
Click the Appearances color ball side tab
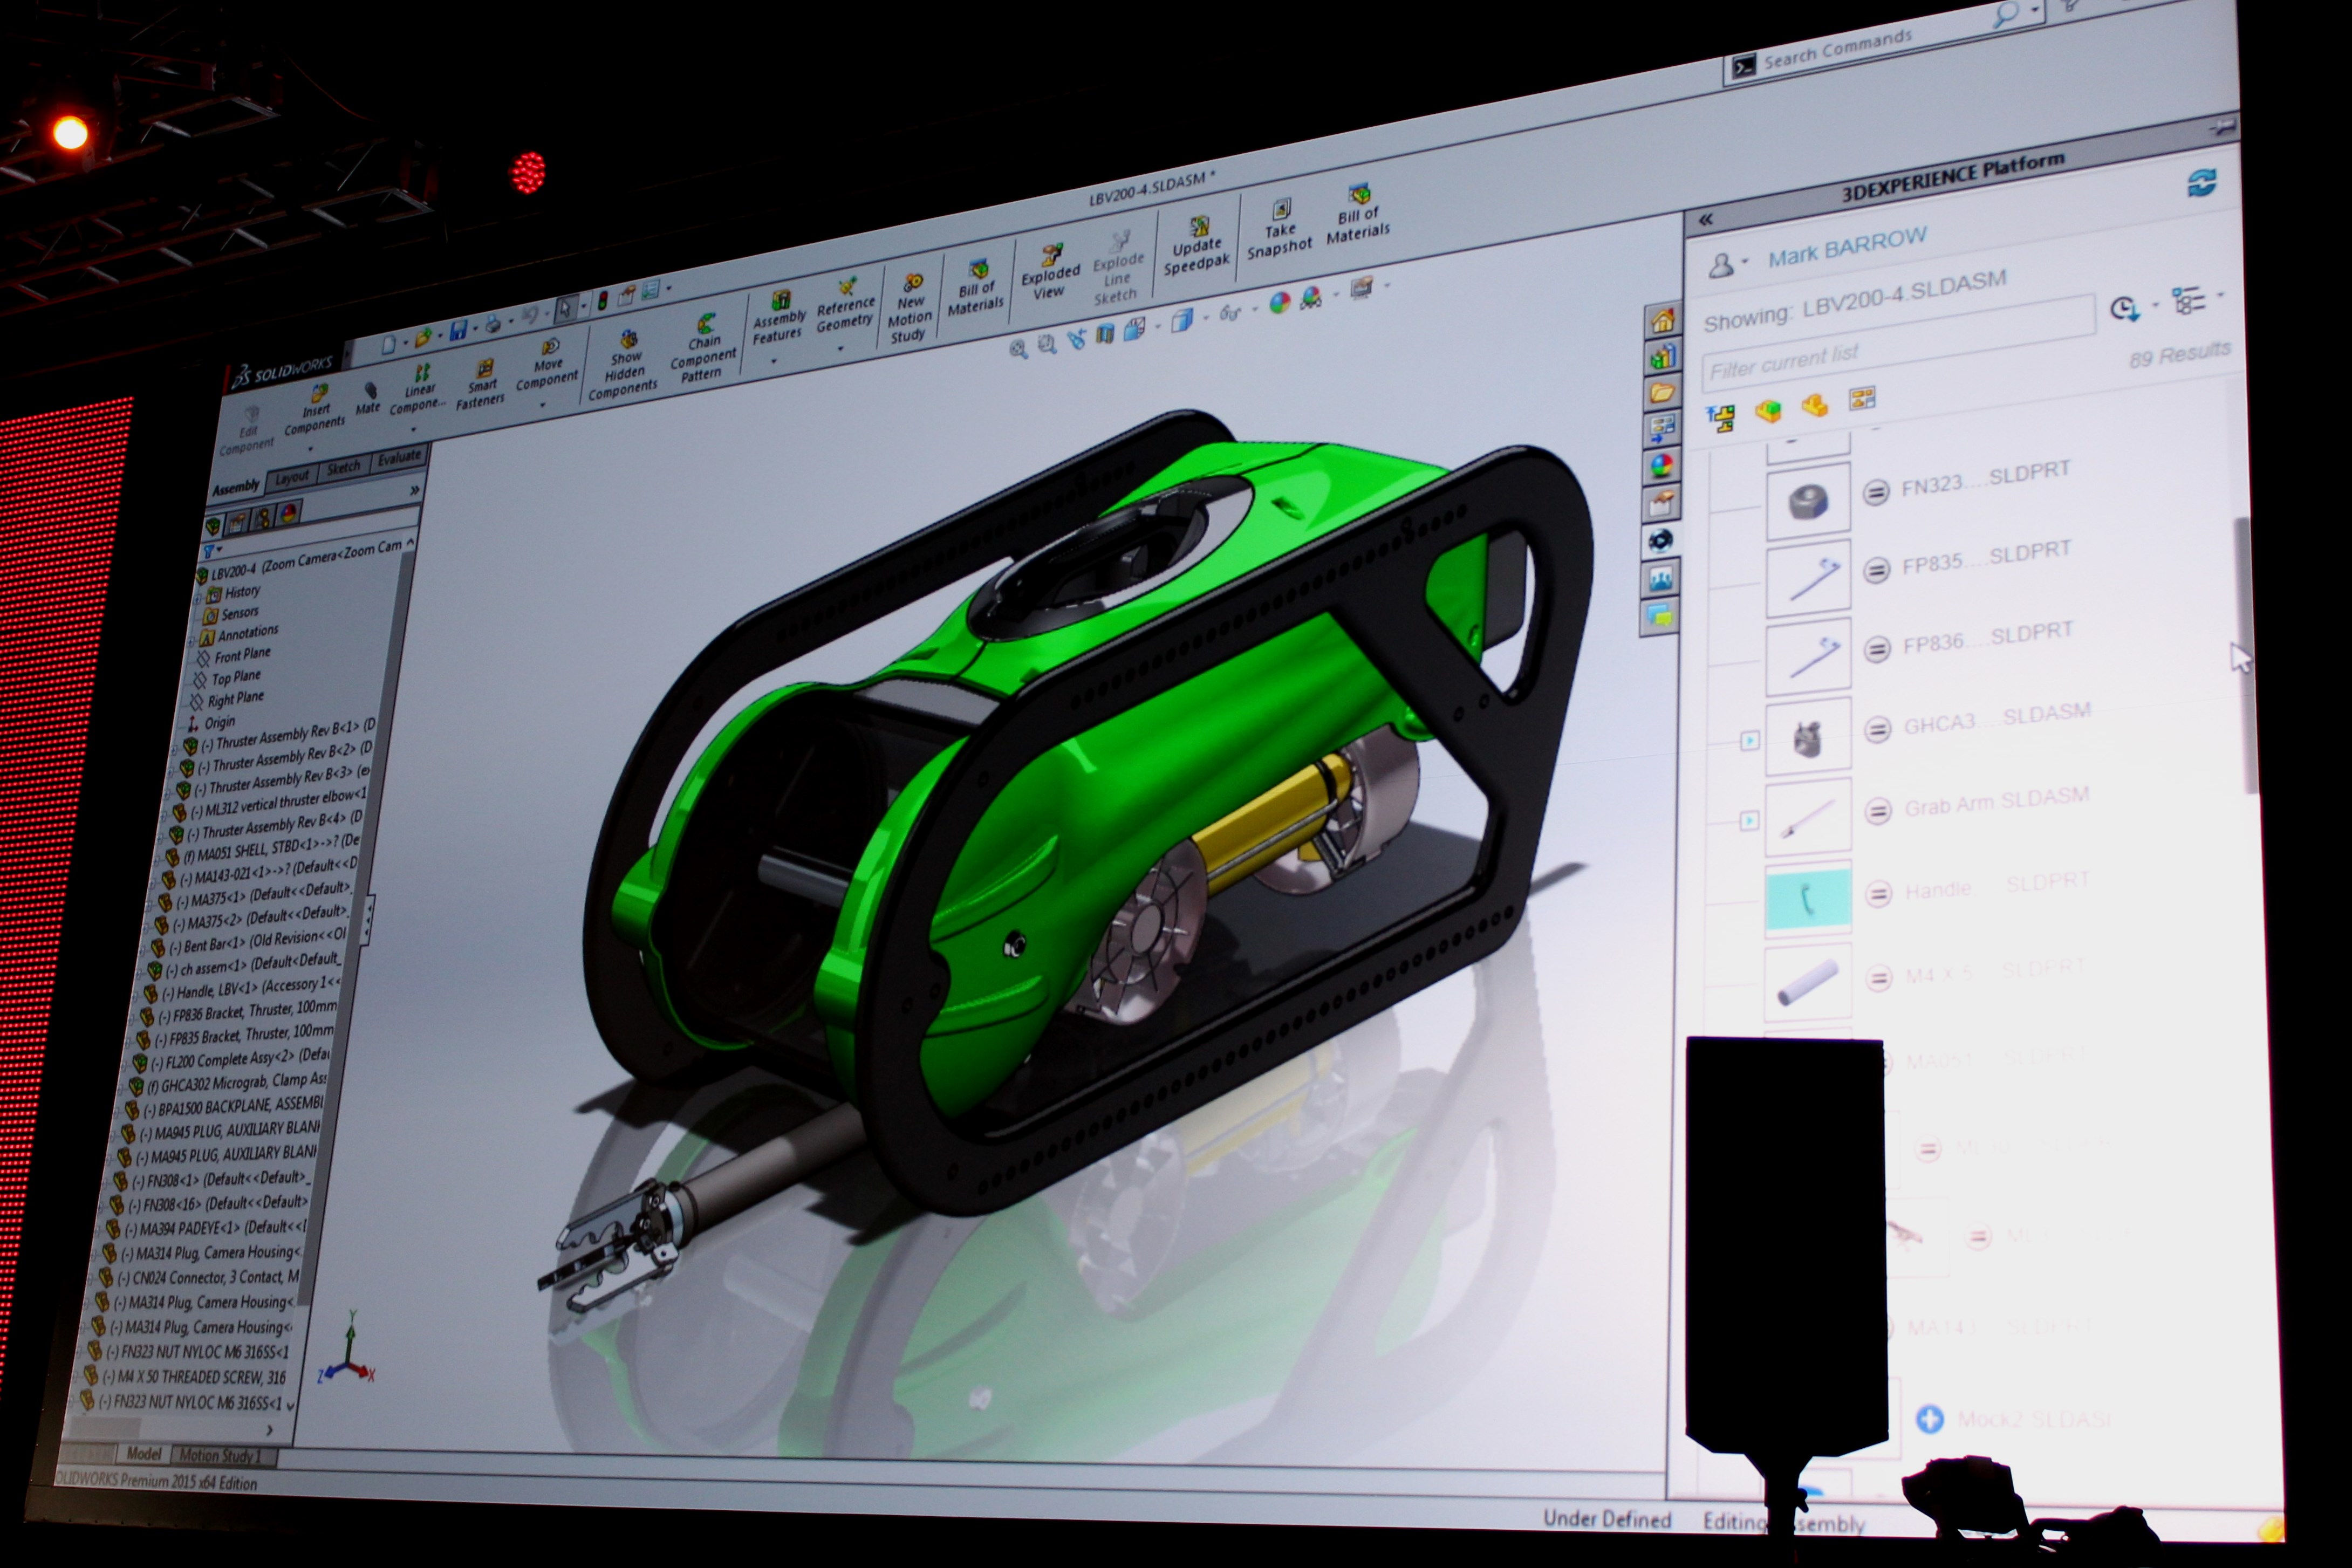(x=1661, y=465)
